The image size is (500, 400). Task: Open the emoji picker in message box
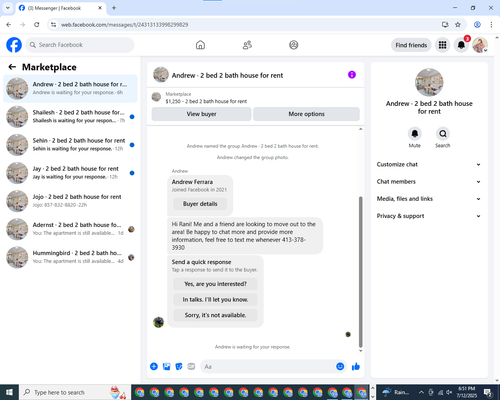point(340,367)
